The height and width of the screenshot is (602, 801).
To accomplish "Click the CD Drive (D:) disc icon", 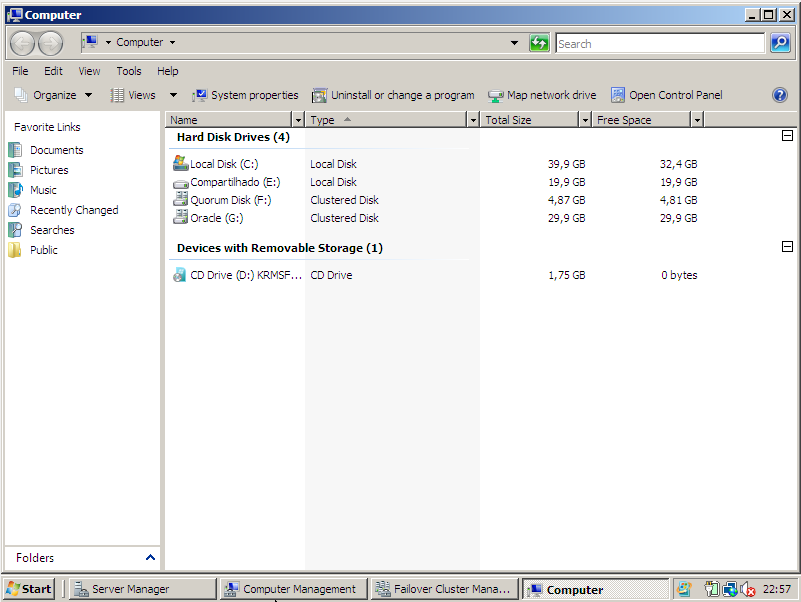I will click(x=180, y=275).
